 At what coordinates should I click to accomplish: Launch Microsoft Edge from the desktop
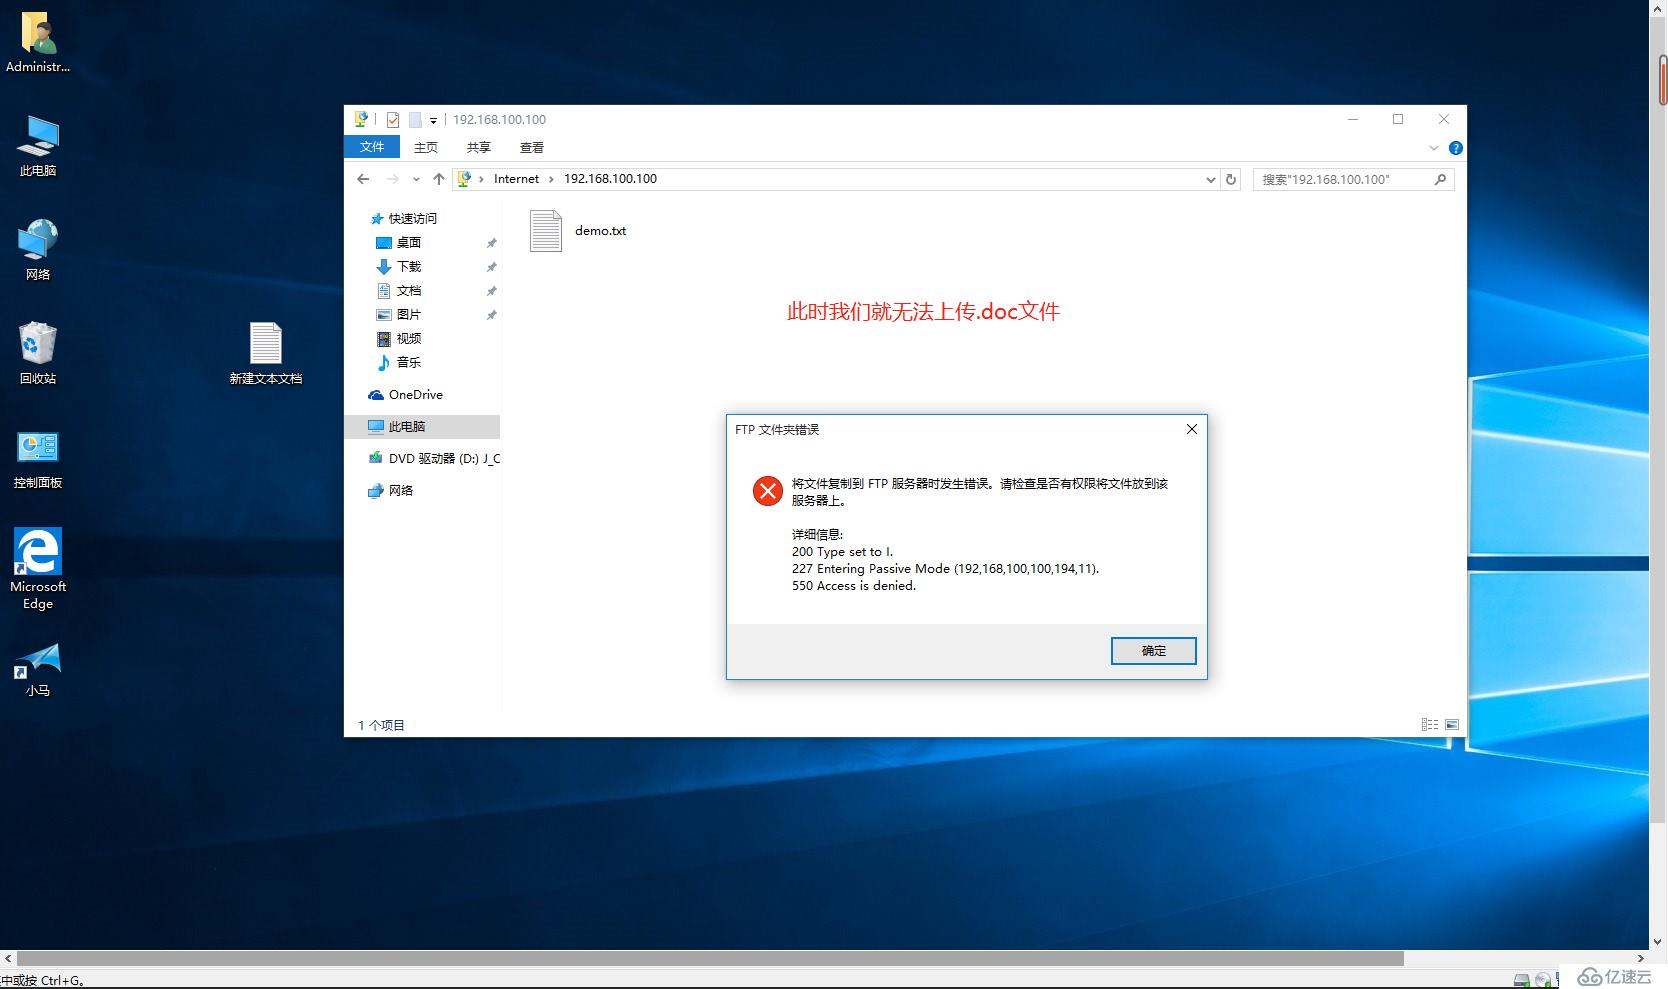(x=38, y=568)
